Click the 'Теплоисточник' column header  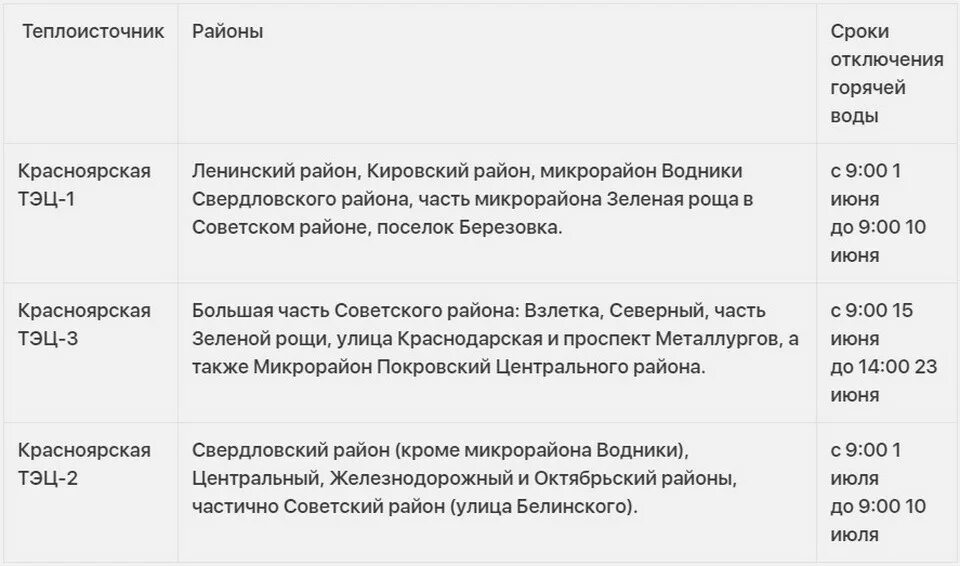pos(93,31)
